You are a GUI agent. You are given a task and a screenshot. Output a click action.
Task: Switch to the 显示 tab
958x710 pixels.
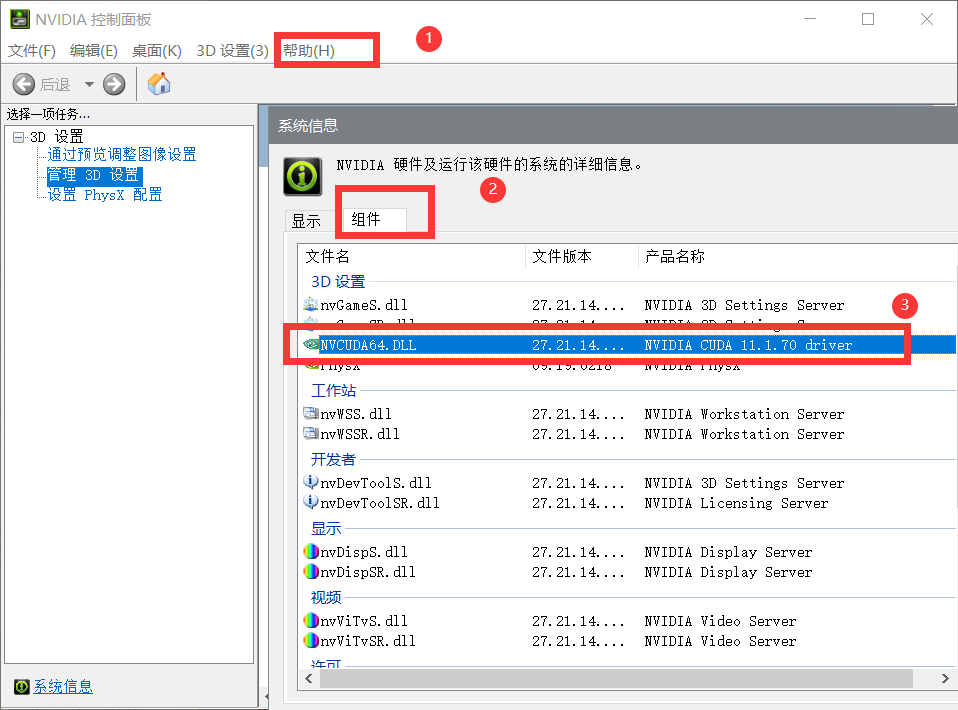tap(306, 221)
